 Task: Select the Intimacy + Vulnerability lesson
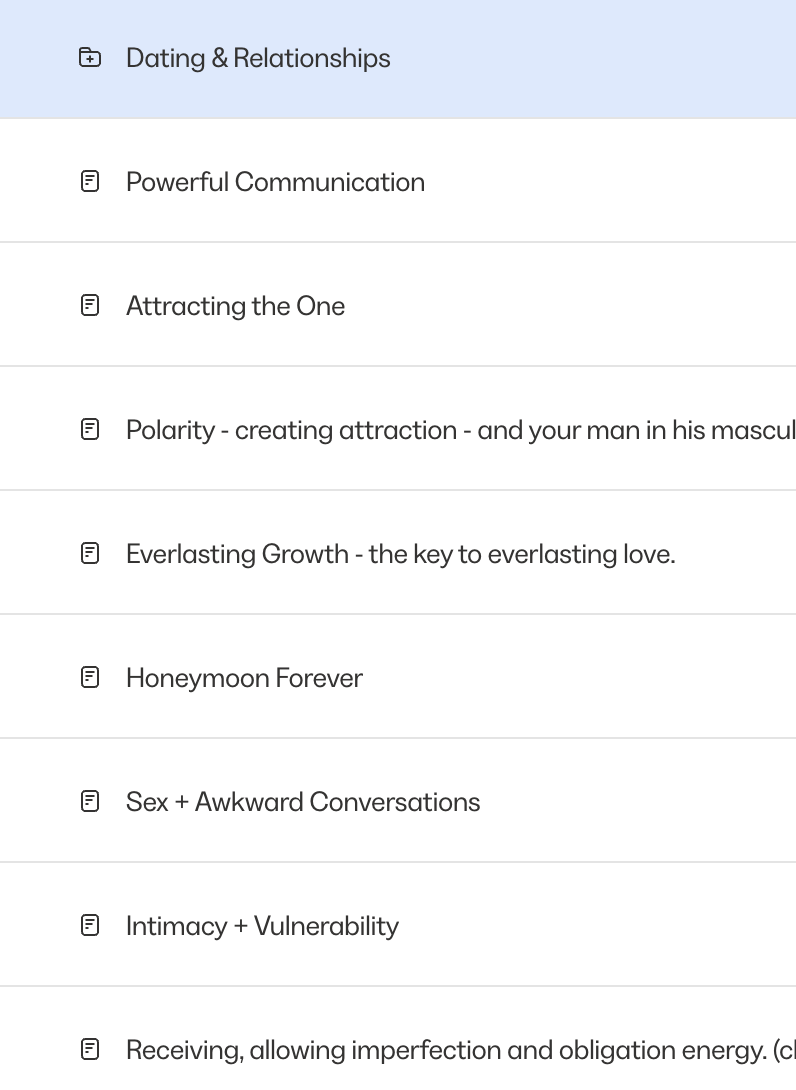click(262, 926)
